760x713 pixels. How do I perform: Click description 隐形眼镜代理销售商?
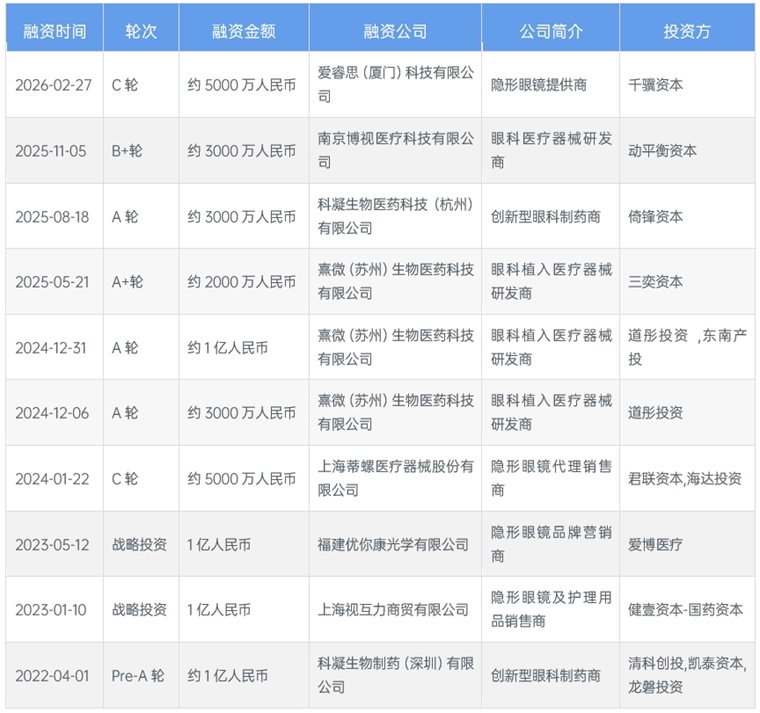551,478
